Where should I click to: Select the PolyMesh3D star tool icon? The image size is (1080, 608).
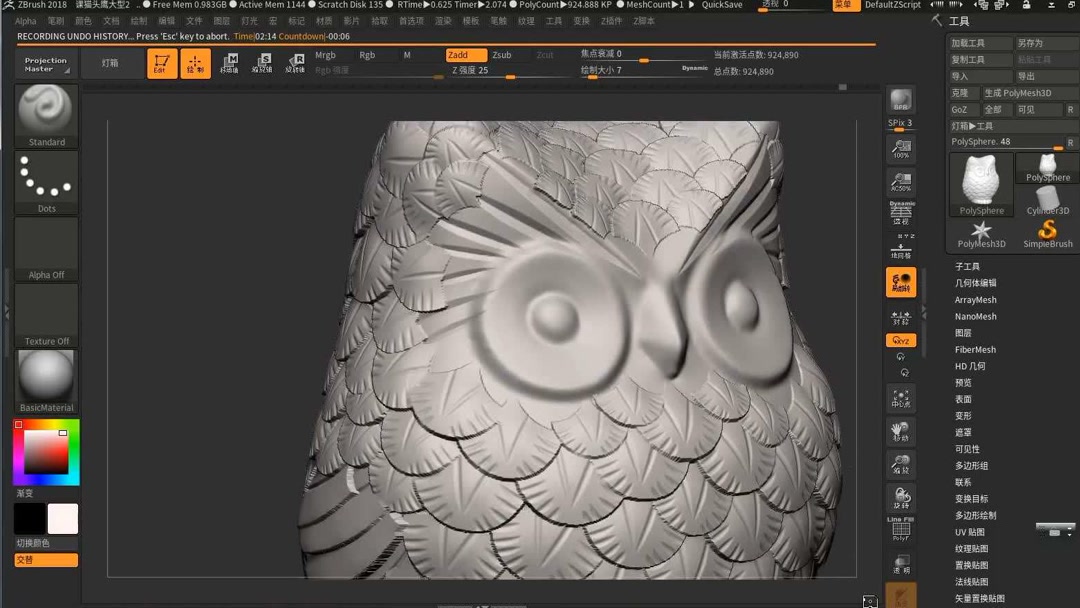981,228
